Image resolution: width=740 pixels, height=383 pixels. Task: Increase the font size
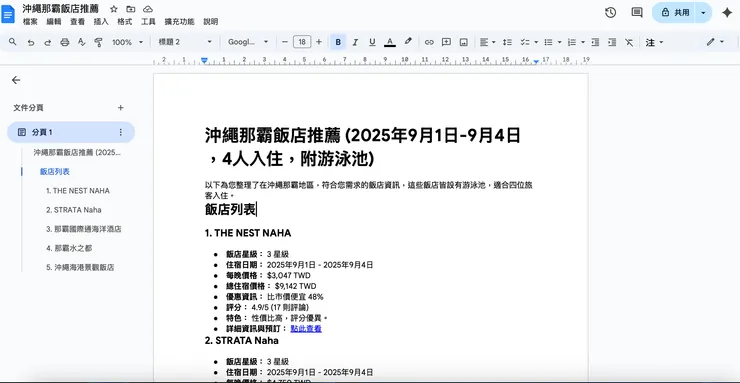(319, 42)
